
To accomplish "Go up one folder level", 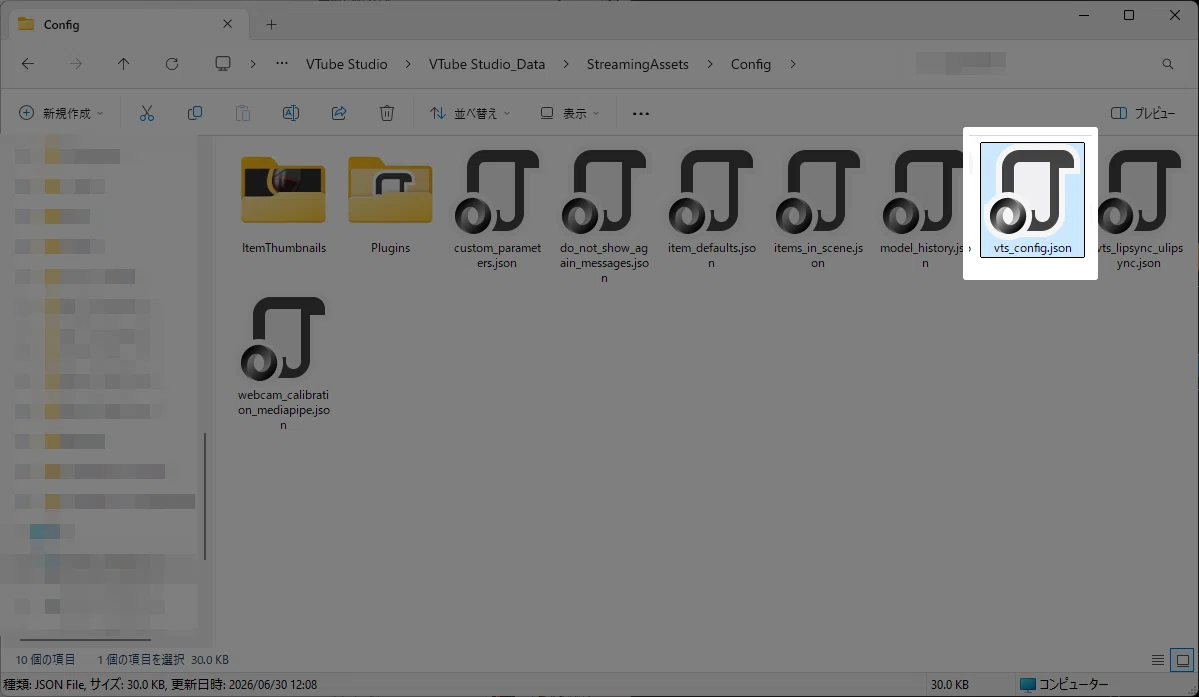I will click(123, 64).
